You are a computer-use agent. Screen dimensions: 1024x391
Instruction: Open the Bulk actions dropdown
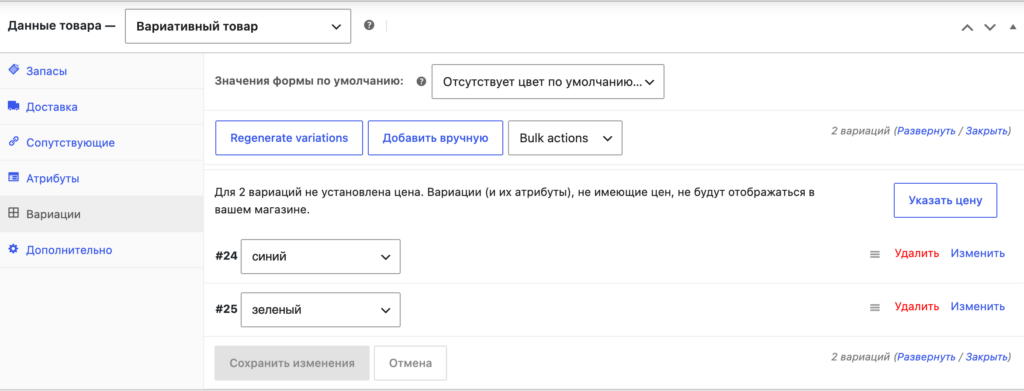click(x=565, y=138)
